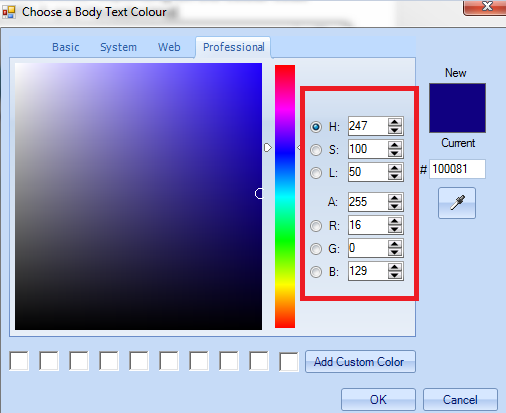The image size is (506, 413).
Task: Click the Cancel button
Action: tap(460, 399)
